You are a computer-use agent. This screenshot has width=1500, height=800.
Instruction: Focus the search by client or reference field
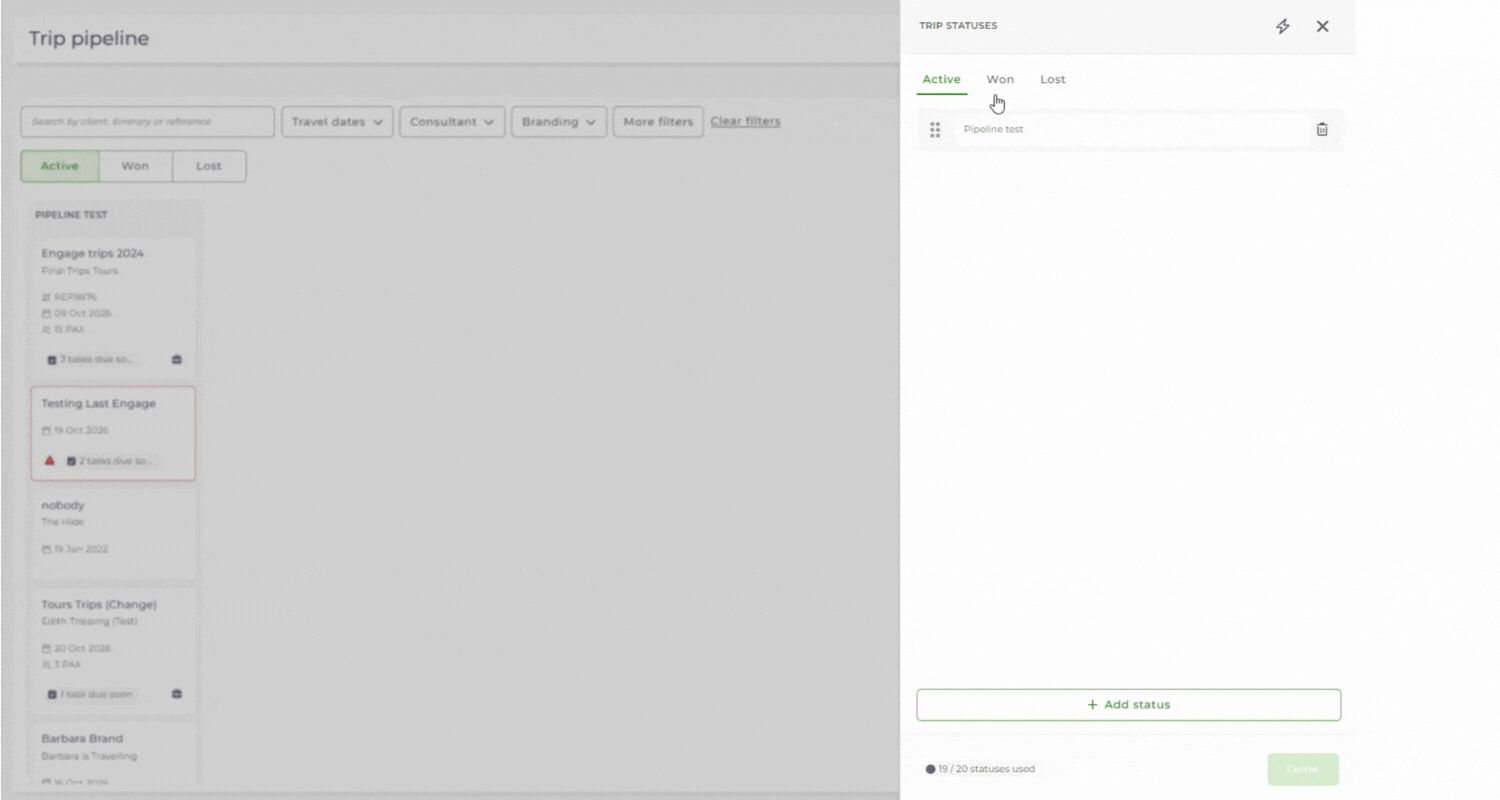pos(147,122)
